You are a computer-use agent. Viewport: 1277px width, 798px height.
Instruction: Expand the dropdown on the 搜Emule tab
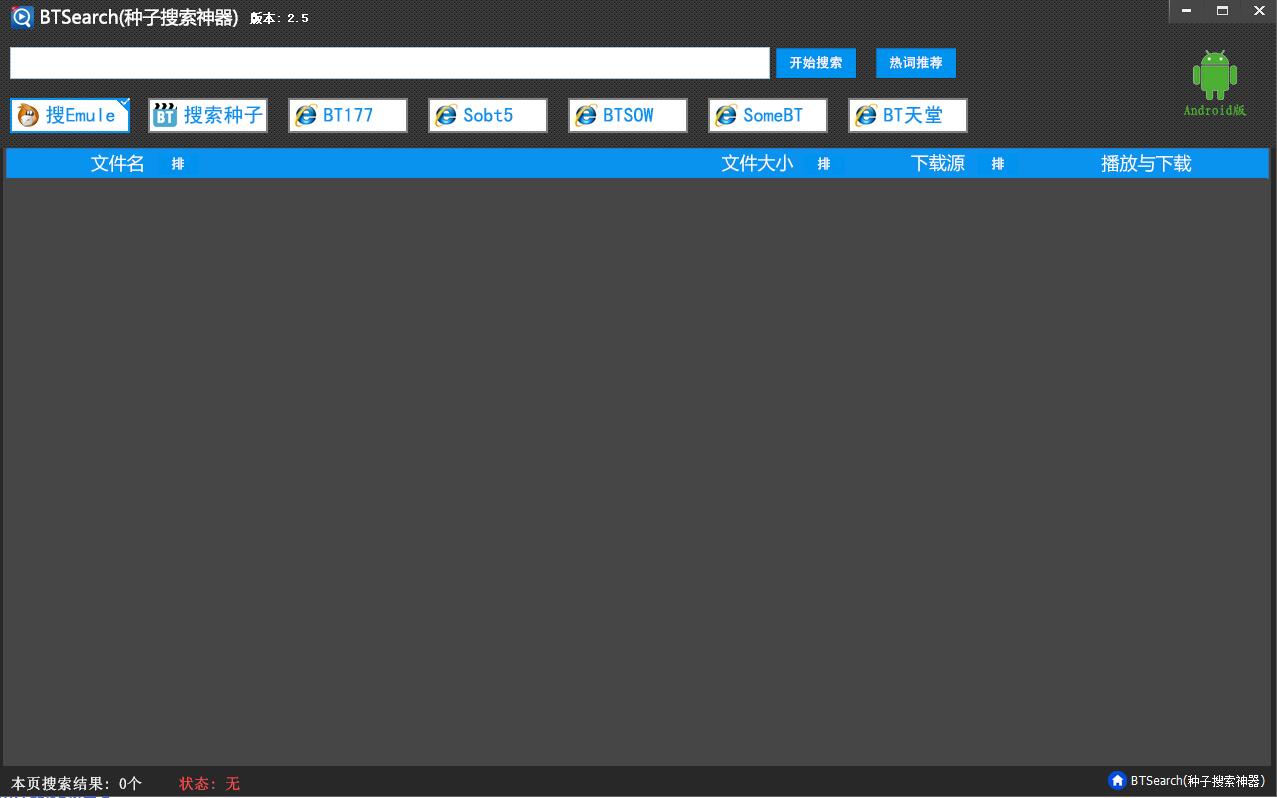click(124, 103)
